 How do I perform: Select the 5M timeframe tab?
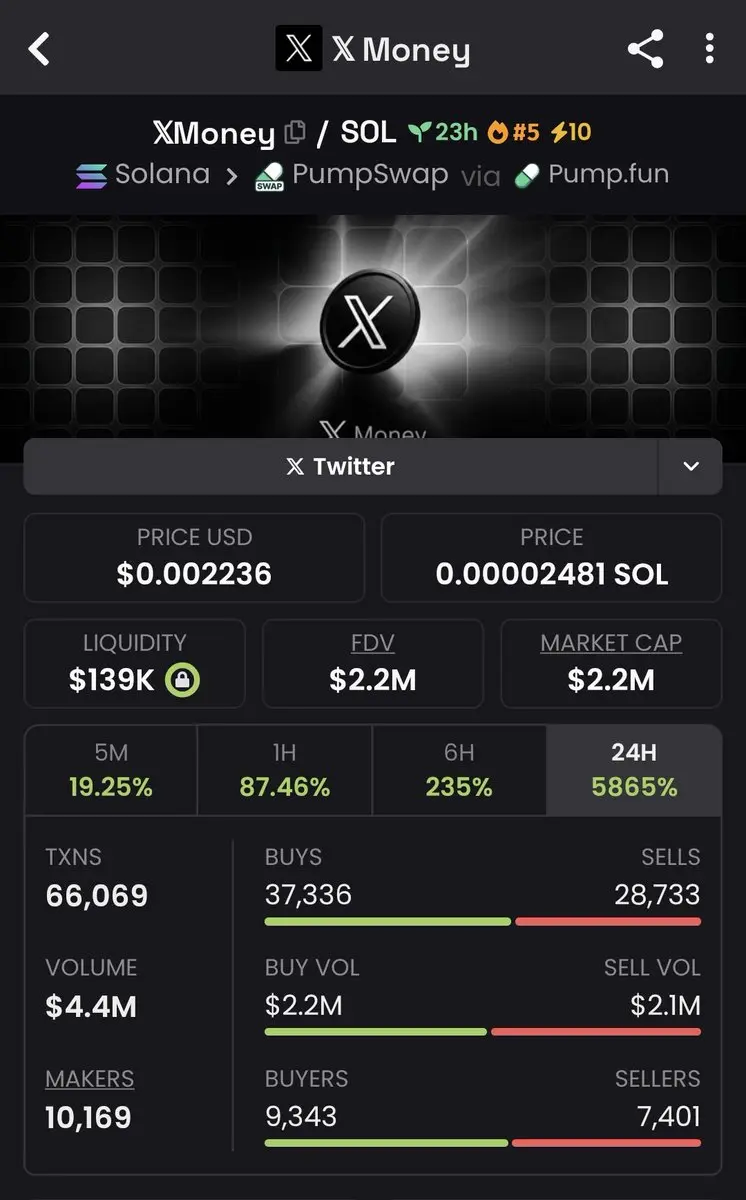point(111,770)
